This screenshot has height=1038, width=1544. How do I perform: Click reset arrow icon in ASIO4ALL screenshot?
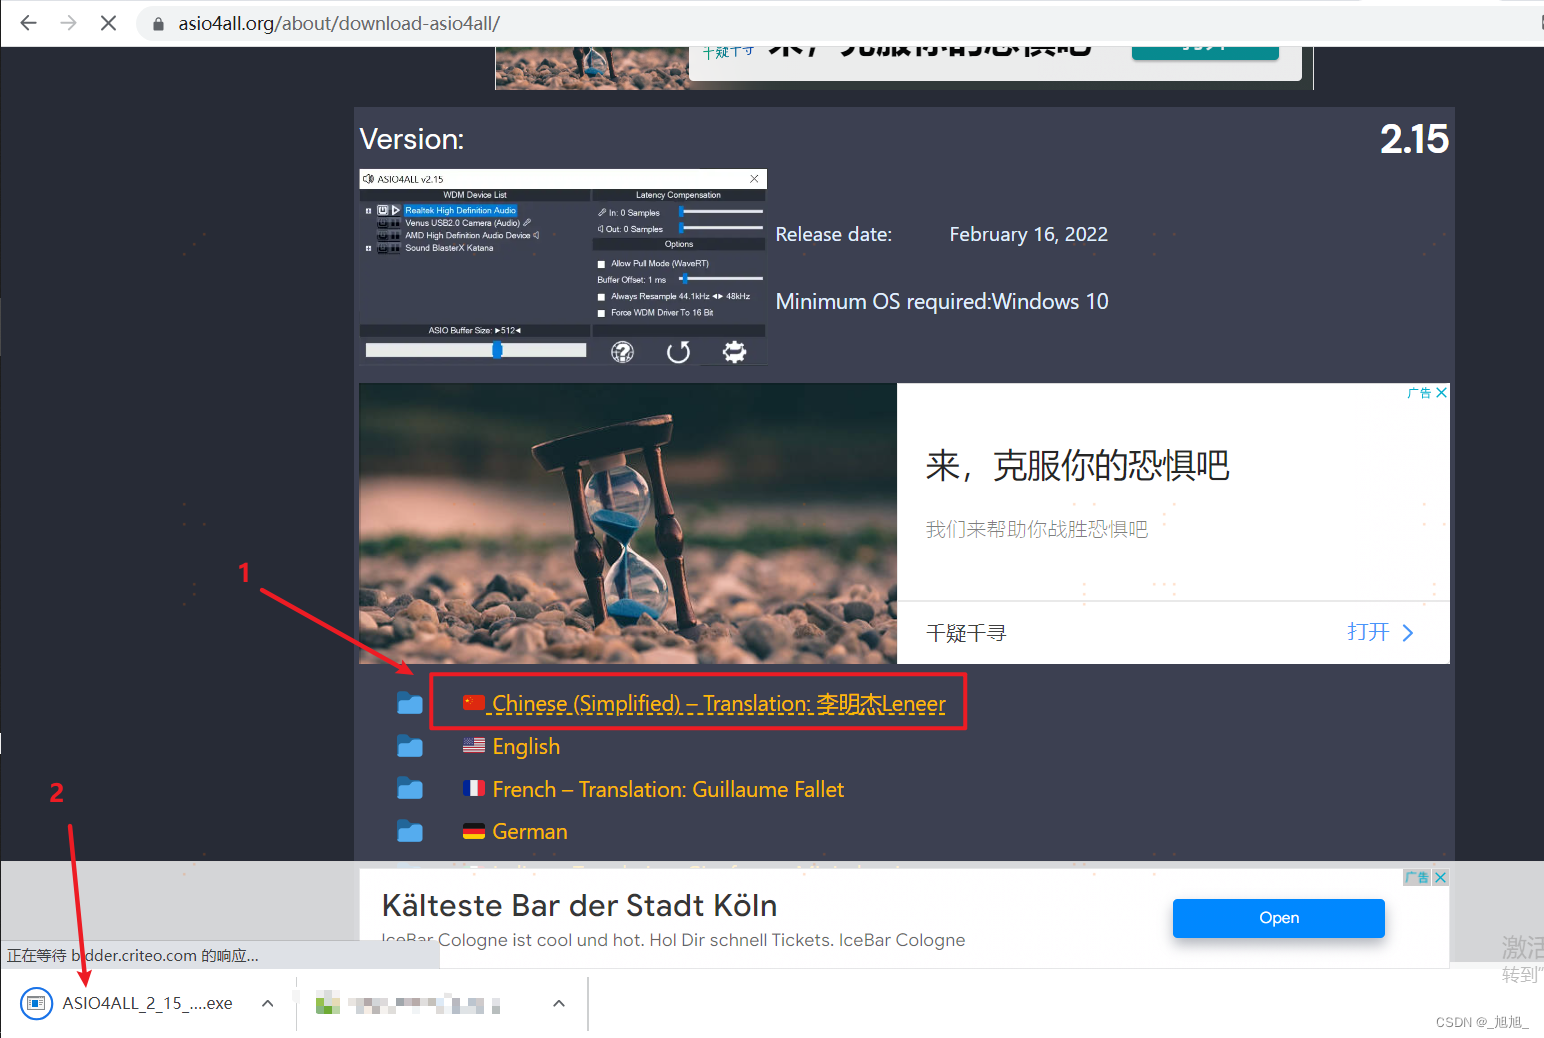678,352
